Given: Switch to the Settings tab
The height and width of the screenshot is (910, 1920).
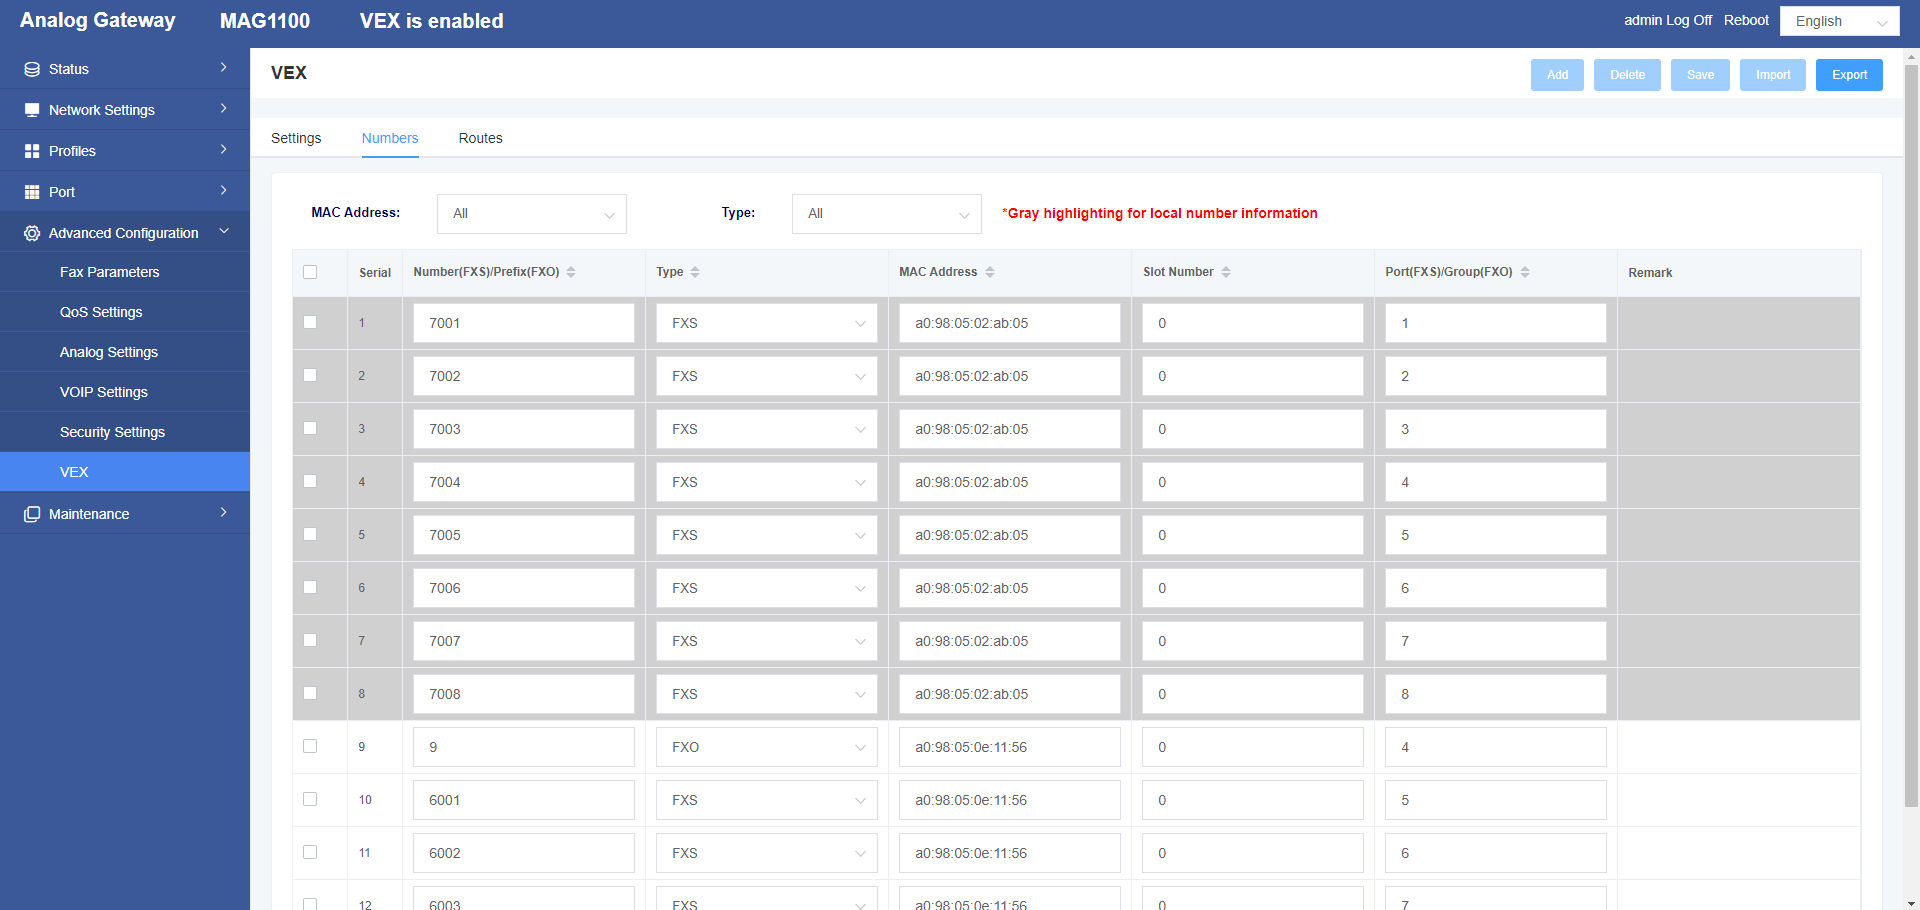Looking at the screenshot, I should coord(296,138).
